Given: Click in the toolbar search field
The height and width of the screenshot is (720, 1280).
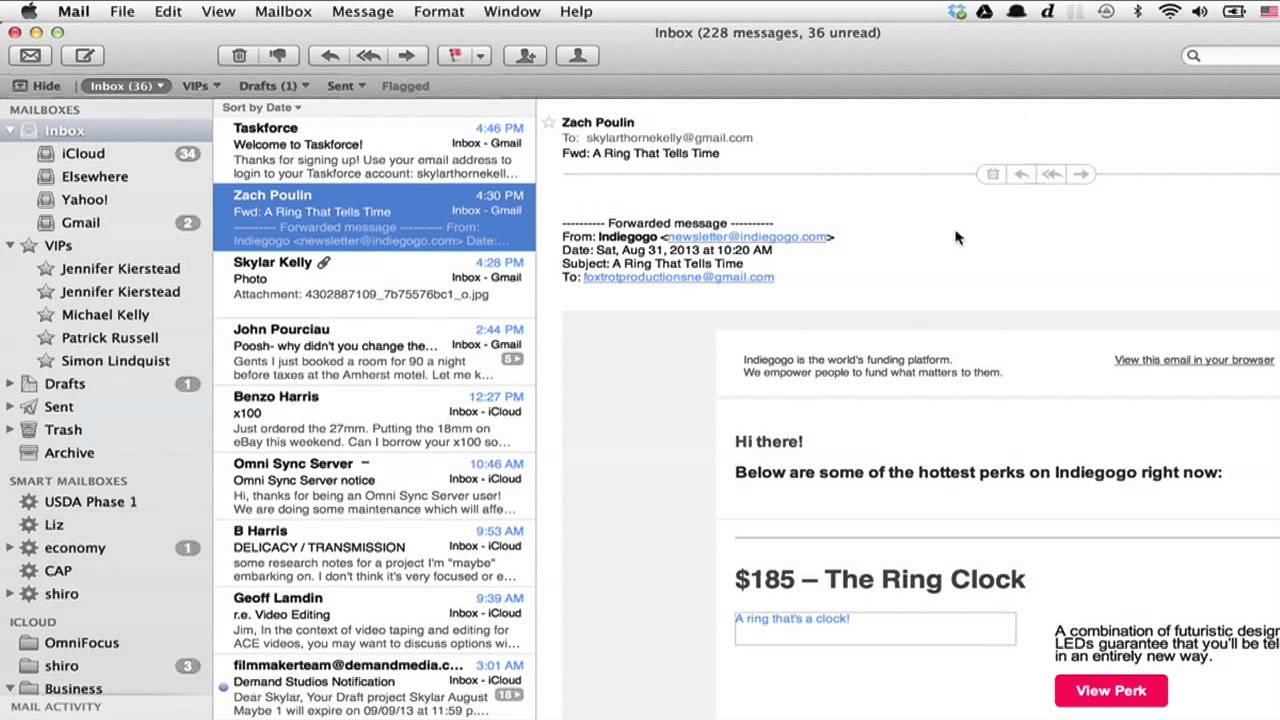Looking at the screenshot, I should 1232,56.
